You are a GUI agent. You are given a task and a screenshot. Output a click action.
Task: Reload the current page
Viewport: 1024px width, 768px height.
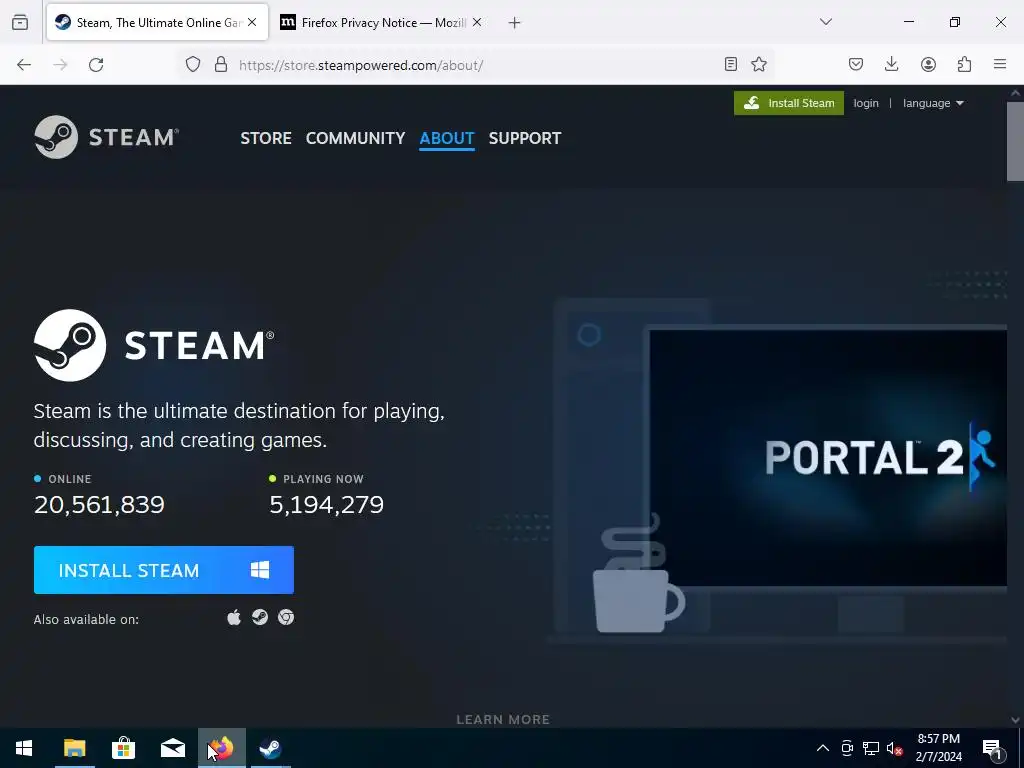[96, 64]
